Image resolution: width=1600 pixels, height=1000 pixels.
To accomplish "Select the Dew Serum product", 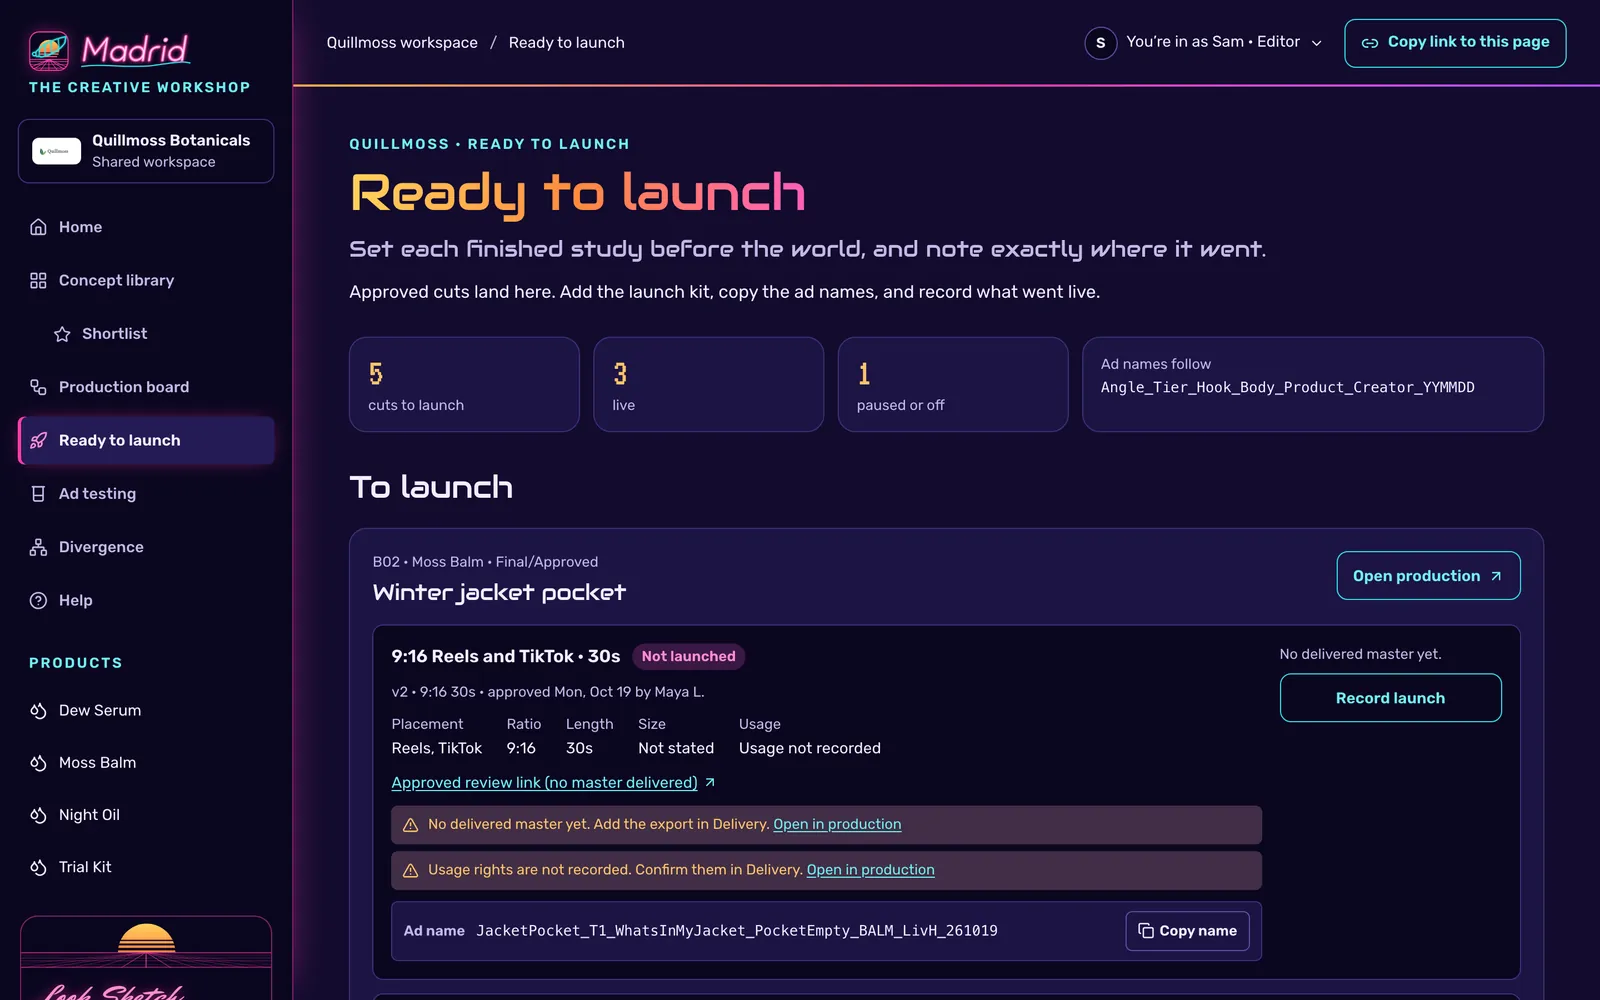I will pyautogui.click(x=146, y=711).
